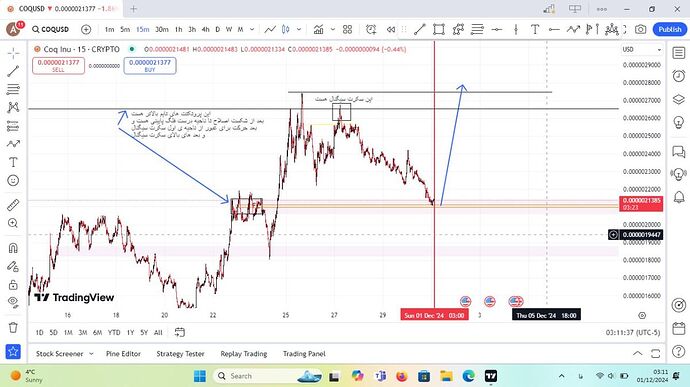Activate the zoom in tool
The height and width of the screenshot is (387, 690).
pos(13,223)
